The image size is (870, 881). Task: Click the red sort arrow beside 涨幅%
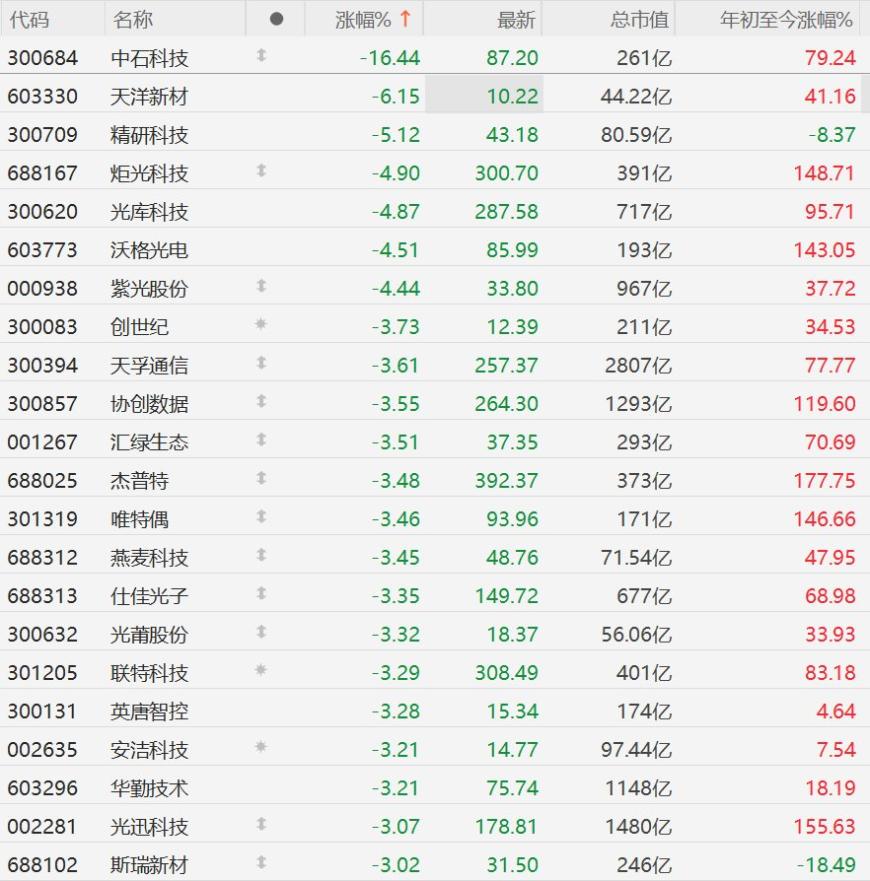pos(405,19)
